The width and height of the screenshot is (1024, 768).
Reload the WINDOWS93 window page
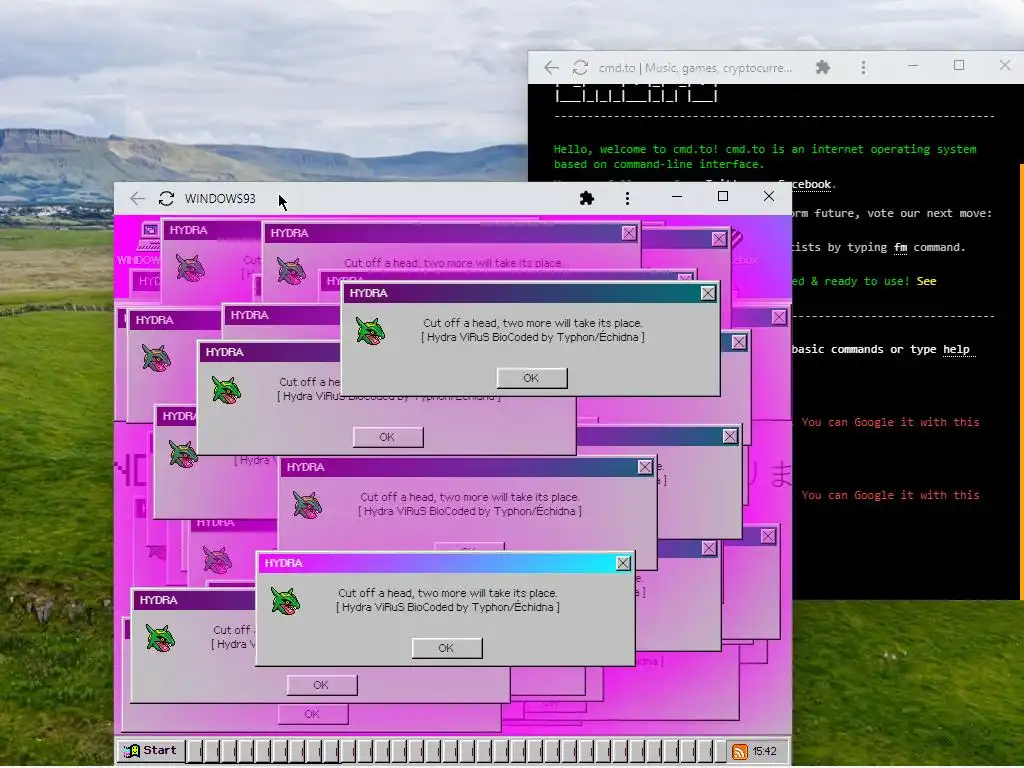(167, 199)
